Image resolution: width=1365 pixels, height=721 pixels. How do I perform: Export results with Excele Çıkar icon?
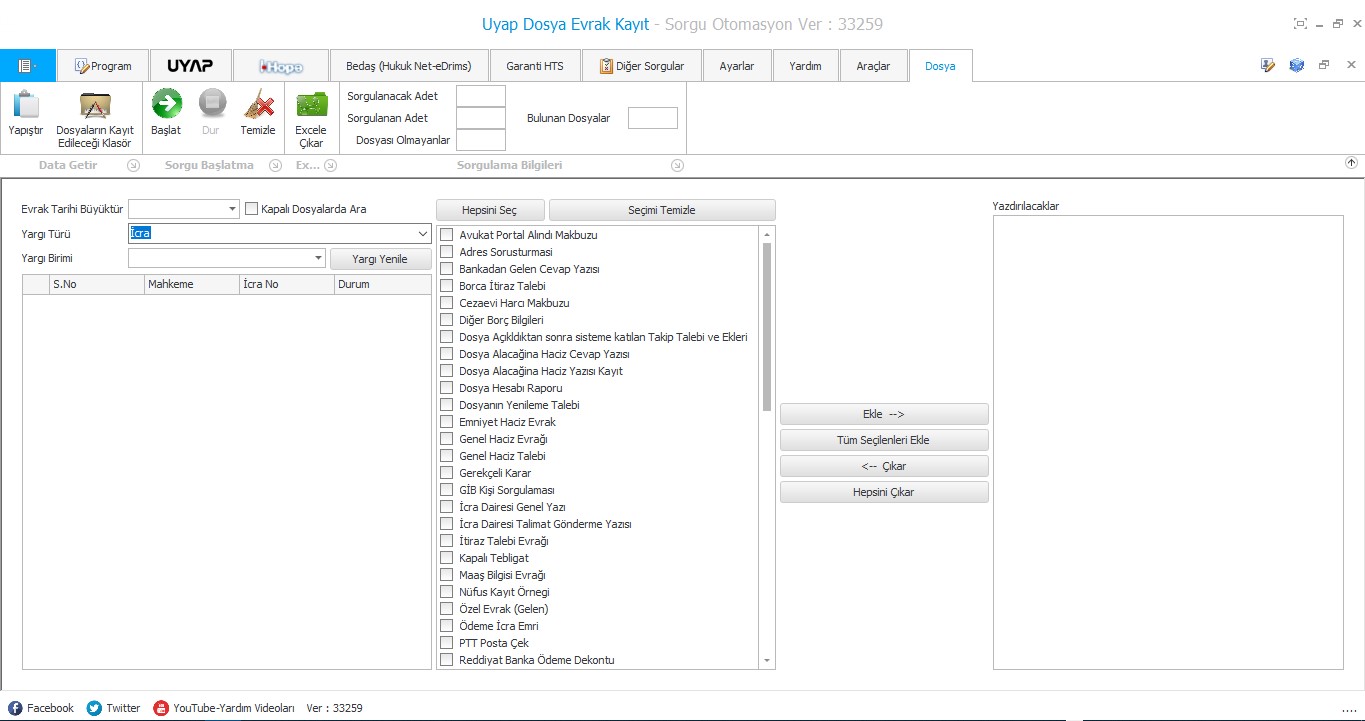point(311,104)
